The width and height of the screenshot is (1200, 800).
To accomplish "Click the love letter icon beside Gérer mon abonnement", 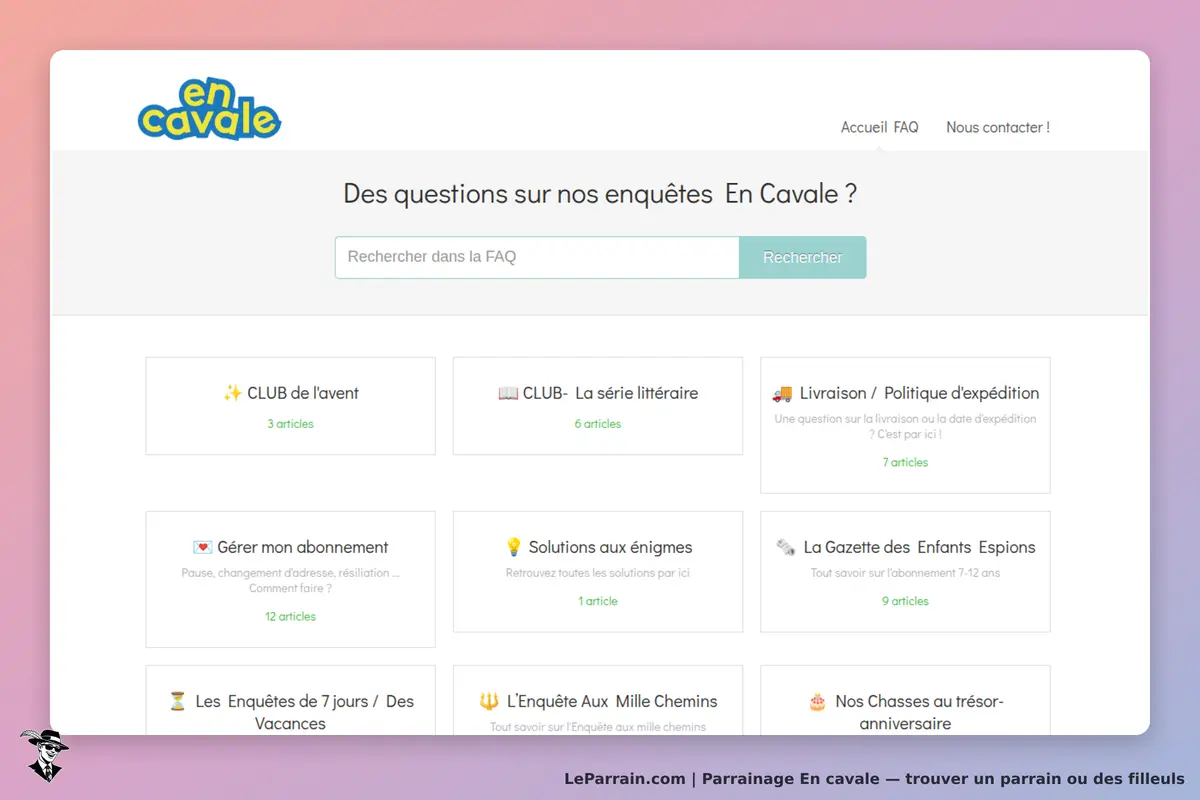I will (x=202, y=547).
